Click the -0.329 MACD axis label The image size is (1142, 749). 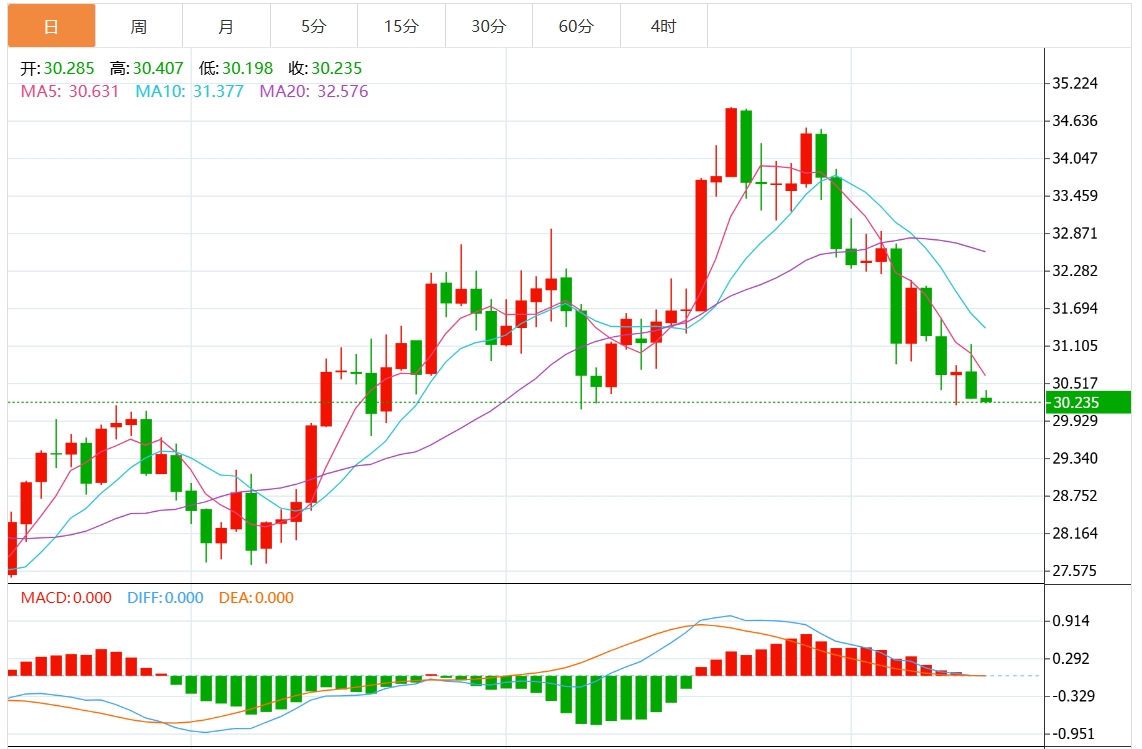(x=1074, y=697)
